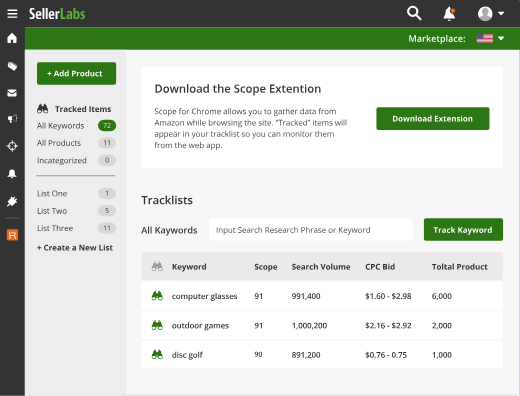This screenshot has height=396, width=520.
Task: Open the hamburger menu icon
Action: 12,14
